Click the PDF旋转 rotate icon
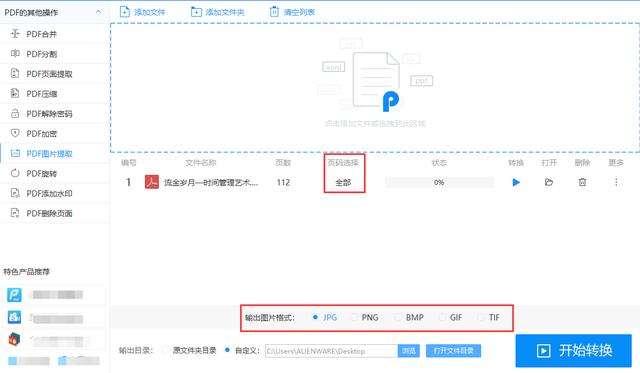 pyautogui.click(x=15, y=173)
